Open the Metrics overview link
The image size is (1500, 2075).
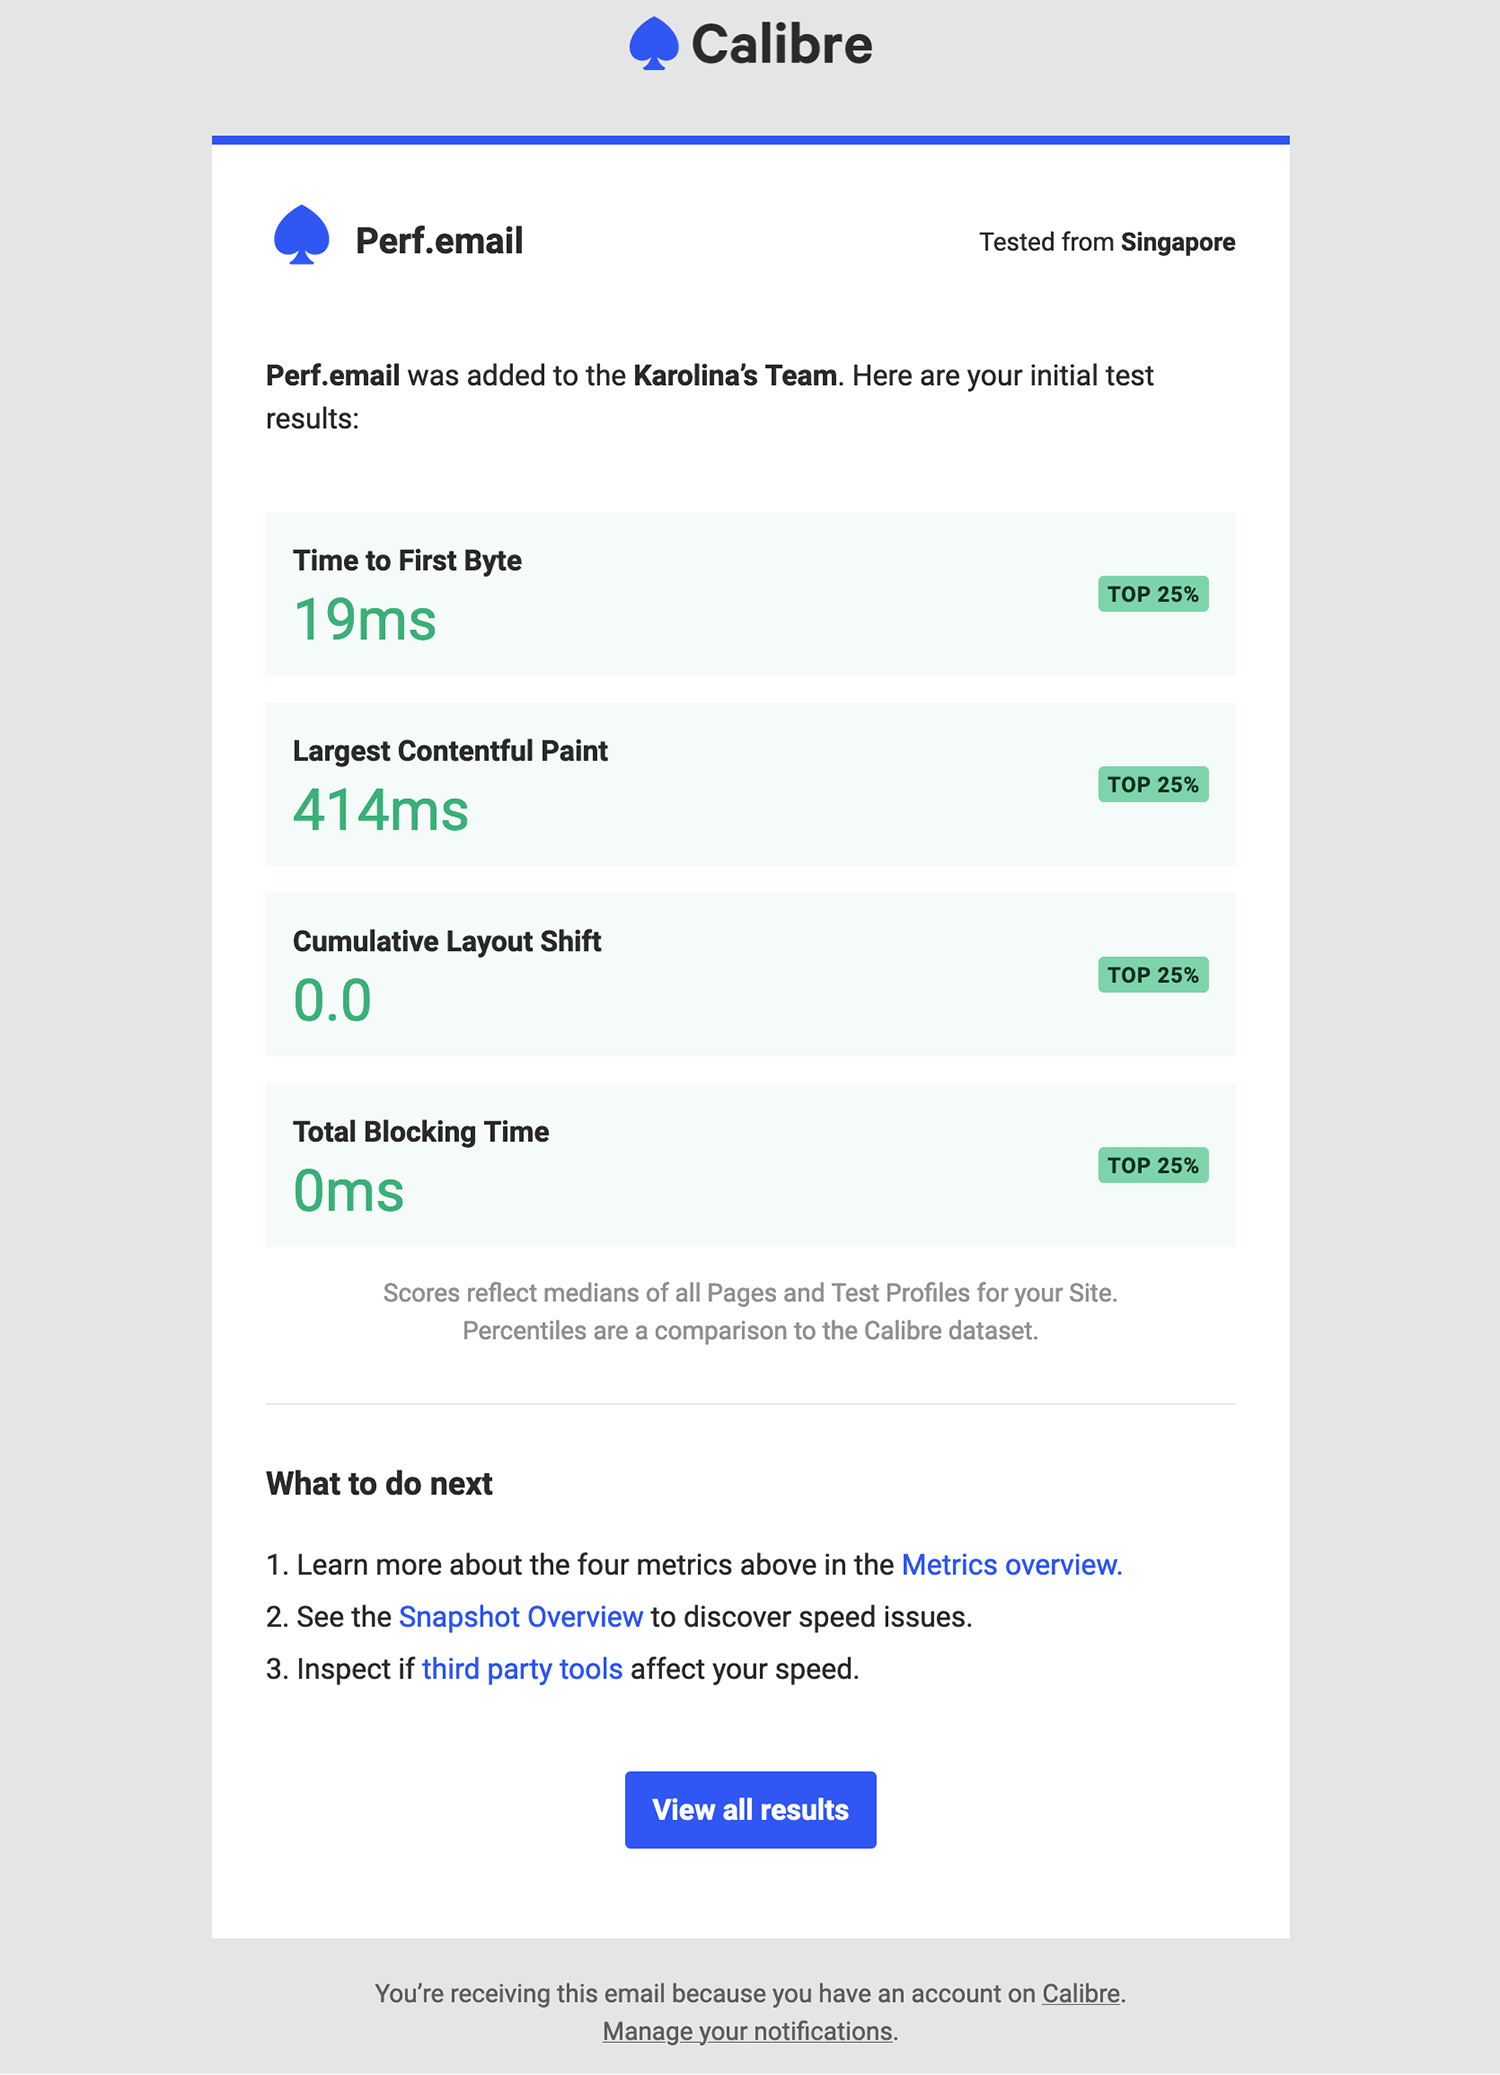click(1009, 1564)
